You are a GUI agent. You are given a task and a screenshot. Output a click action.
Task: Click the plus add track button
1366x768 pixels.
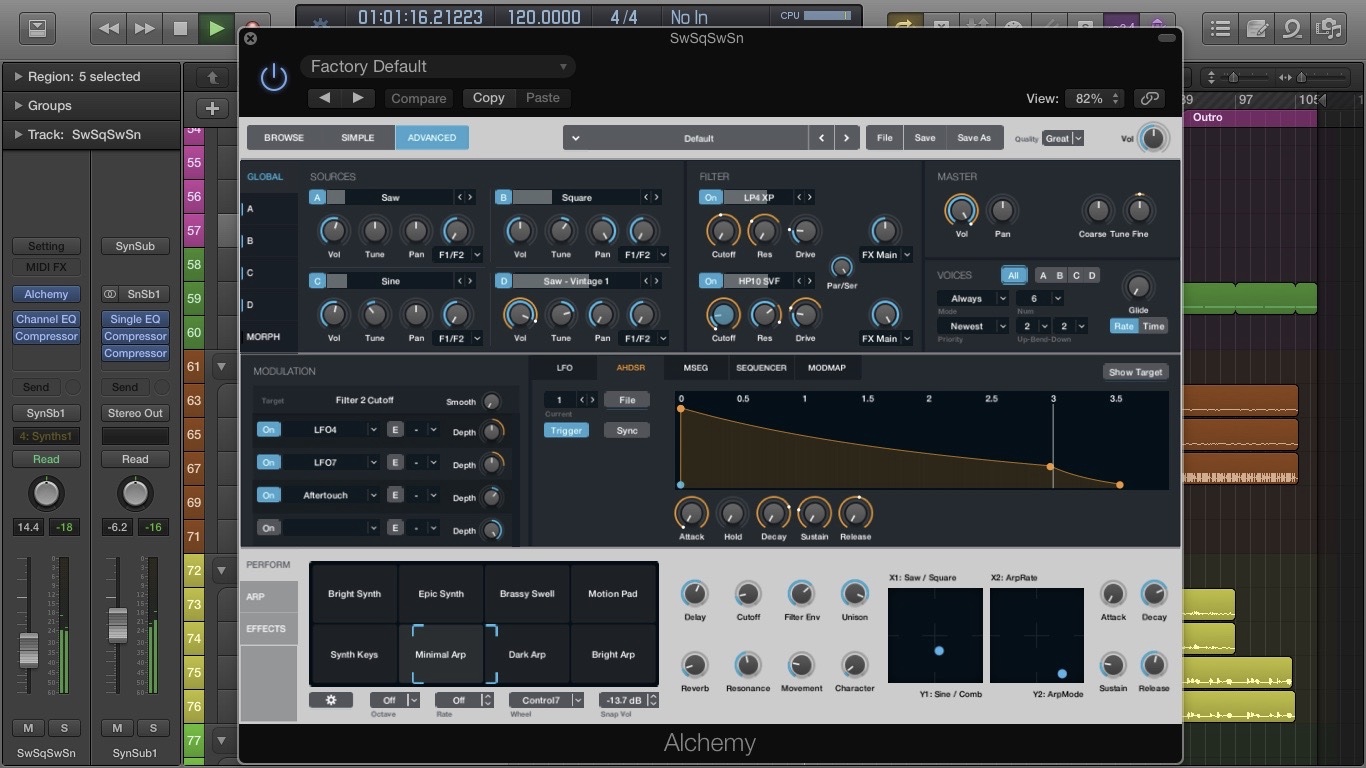tap(212, 108)
